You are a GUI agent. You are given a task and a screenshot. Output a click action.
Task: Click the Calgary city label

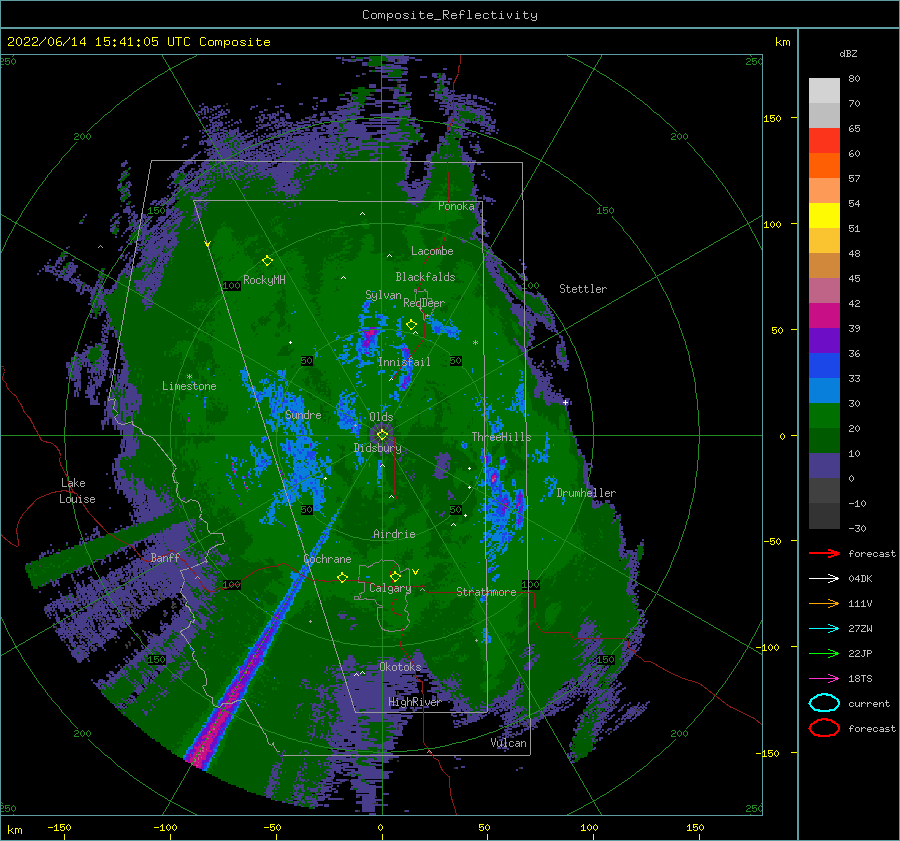(x=390, y=588)
